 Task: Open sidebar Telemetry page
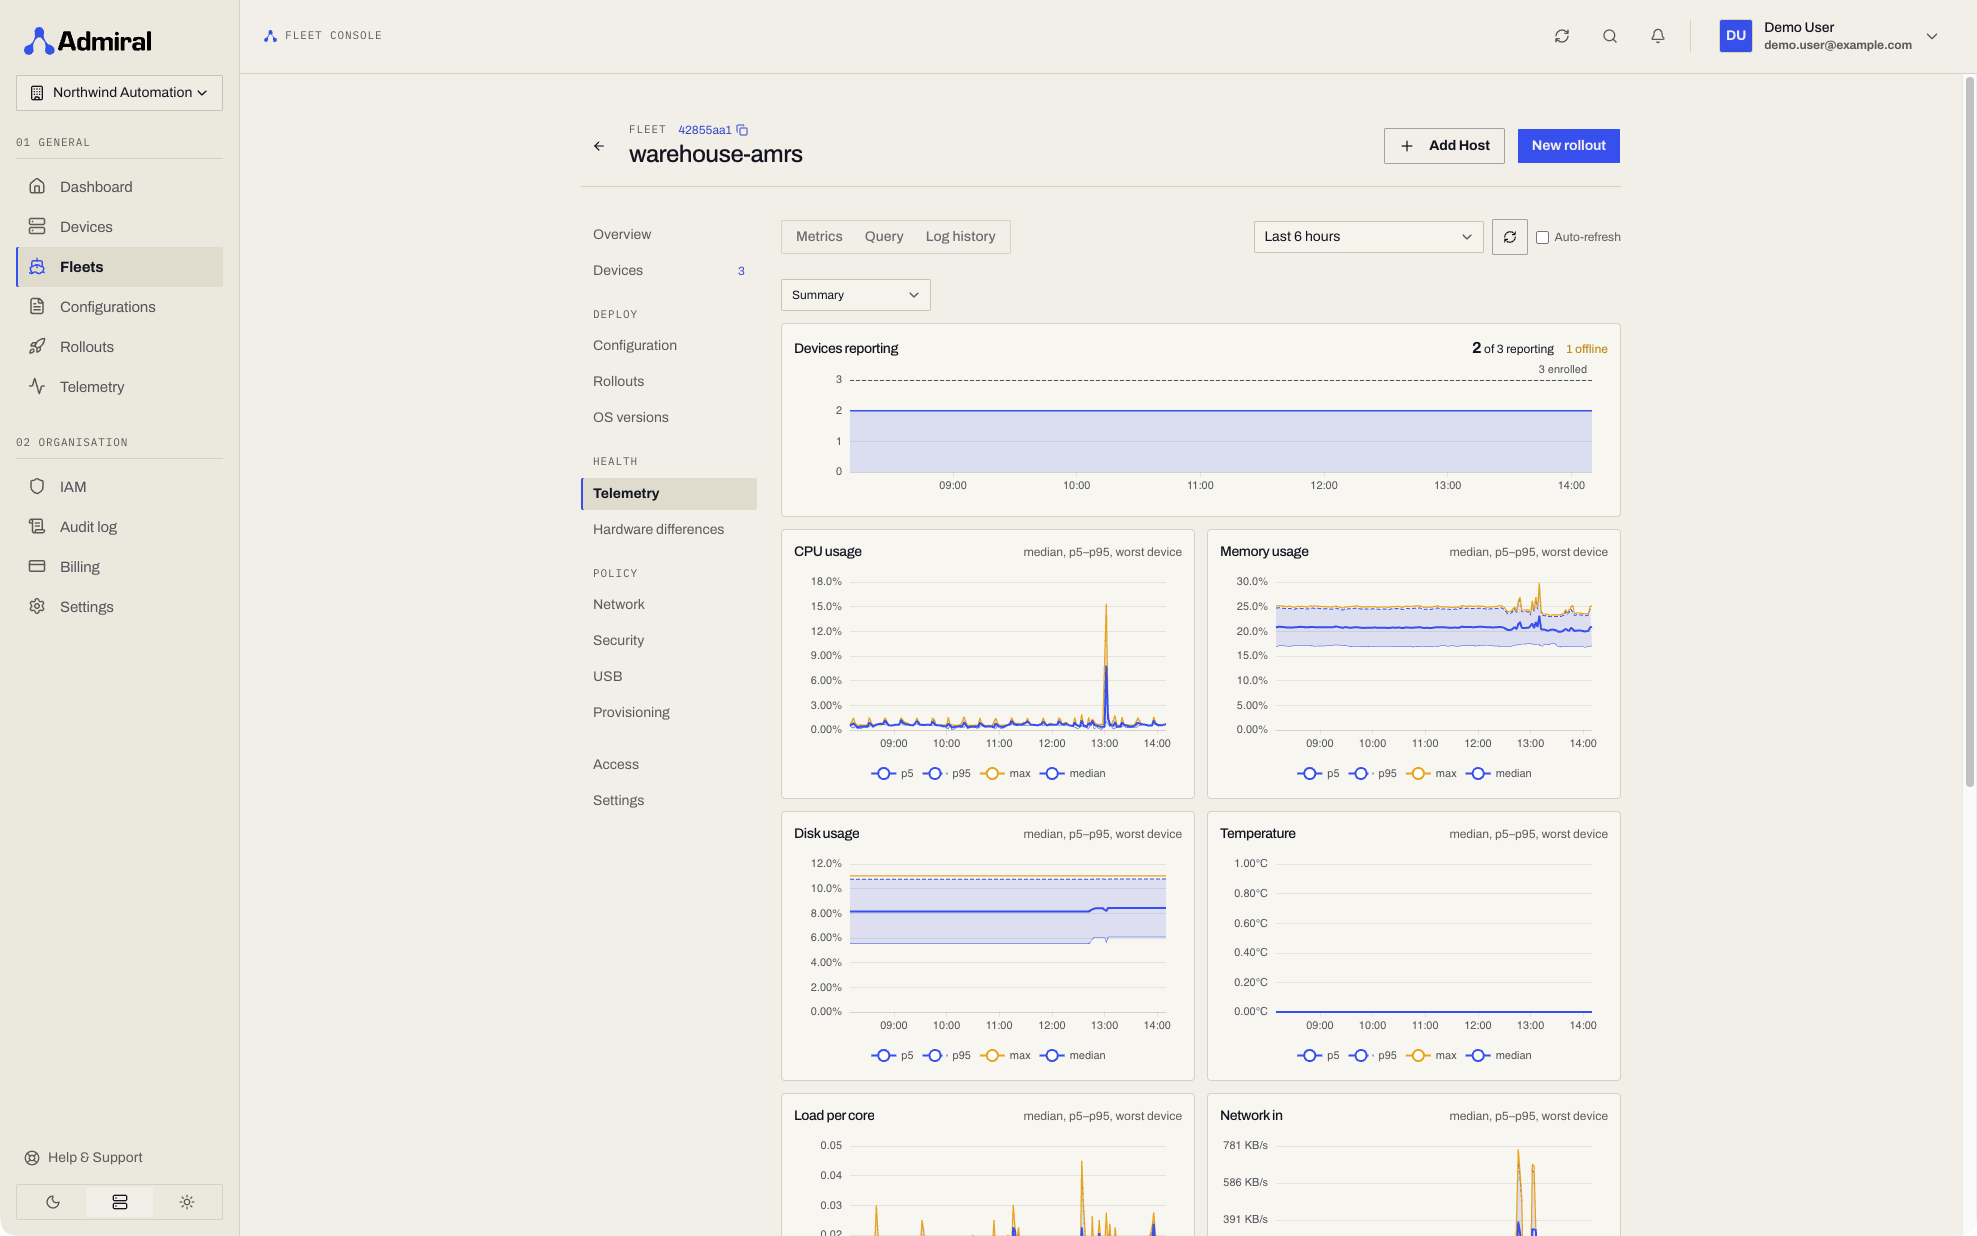click(x=119, y=387)
